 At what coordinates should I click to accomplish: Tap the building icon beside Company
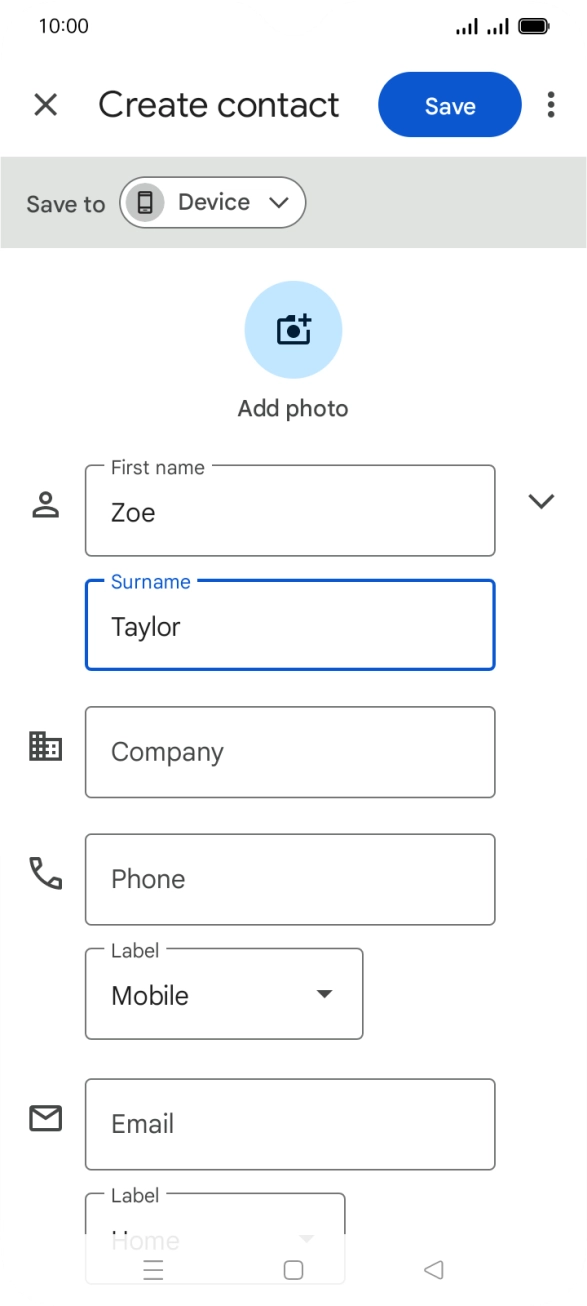[x=46, y=747]
